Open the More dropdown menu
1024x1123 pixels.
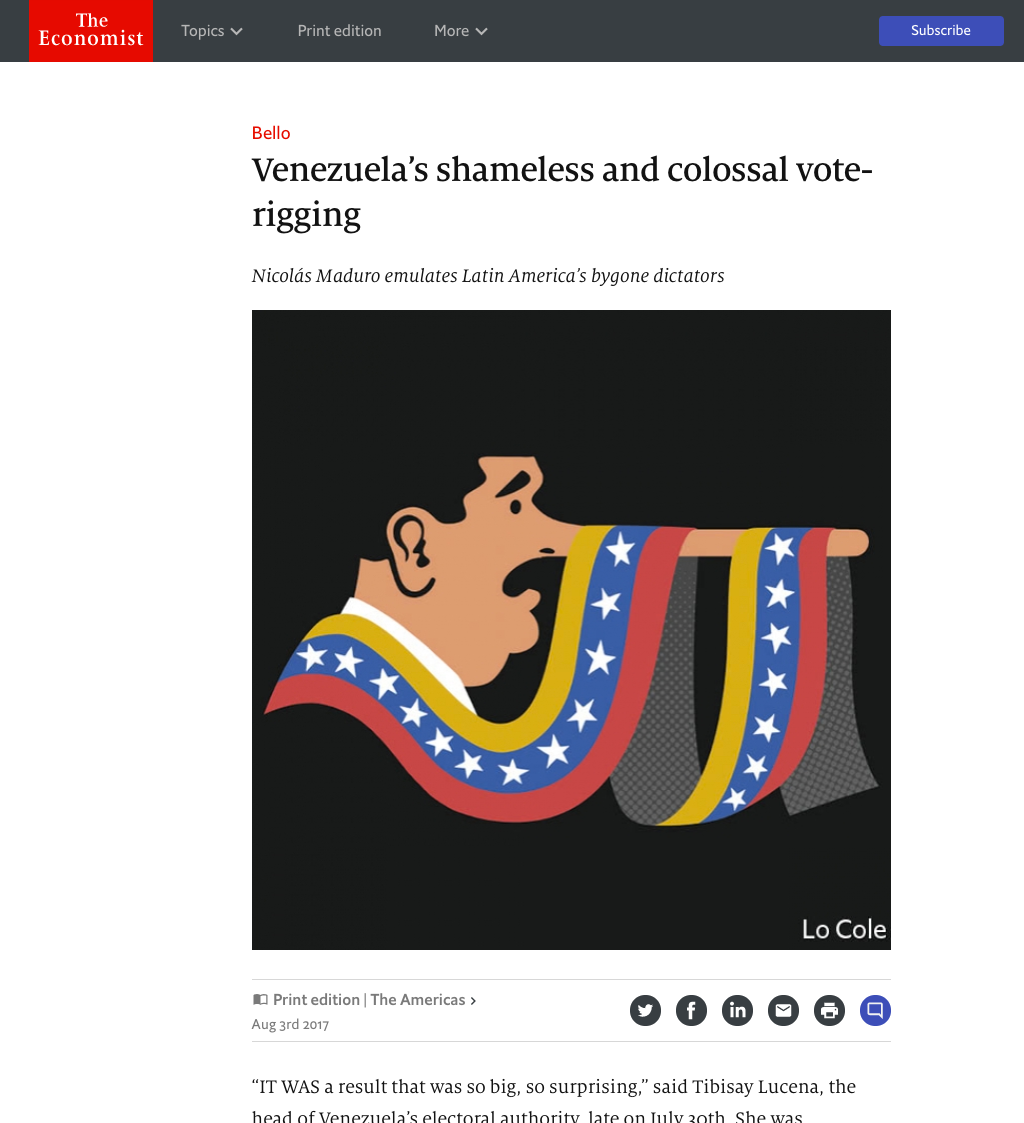(461, 31)
